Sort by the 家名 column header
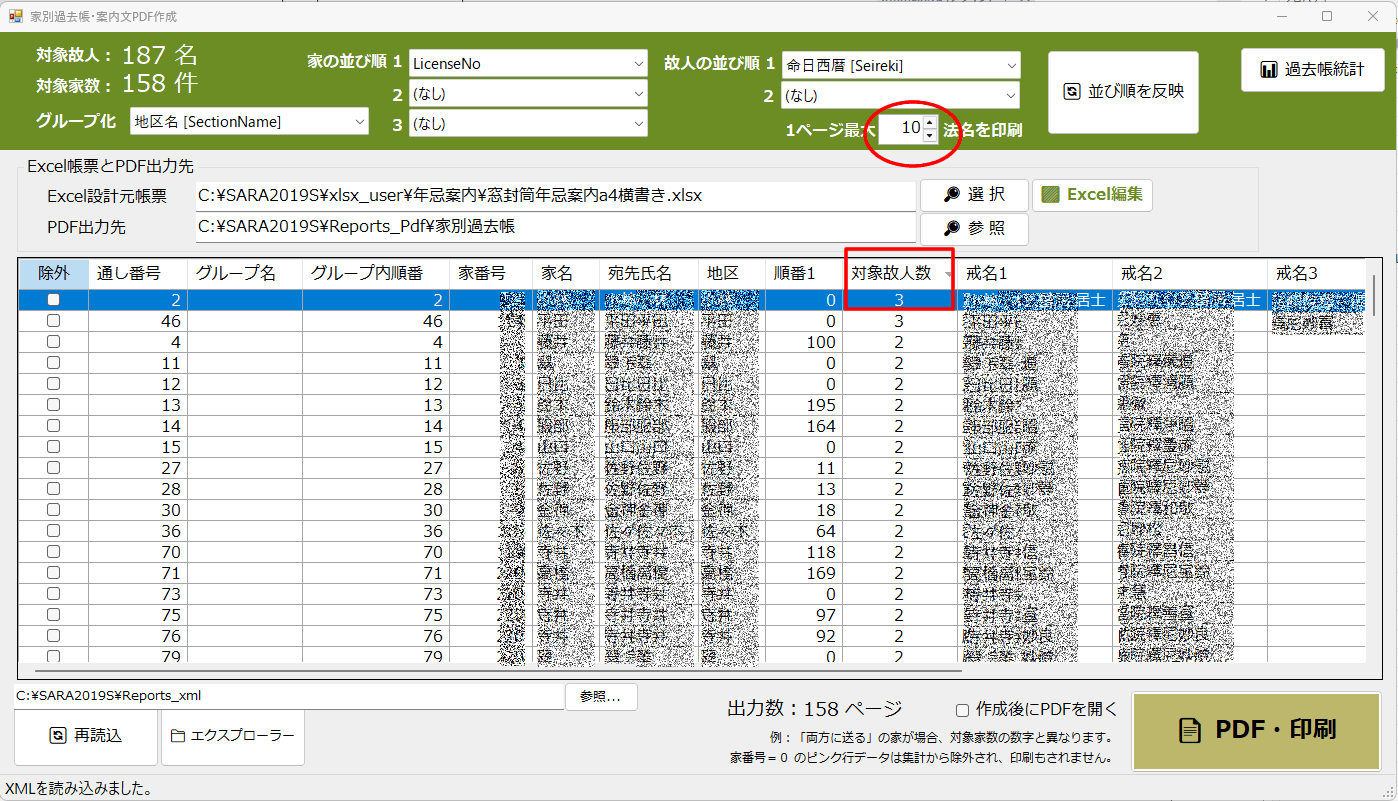Viewport: 1398px width, 801px height. pos(566,273)
